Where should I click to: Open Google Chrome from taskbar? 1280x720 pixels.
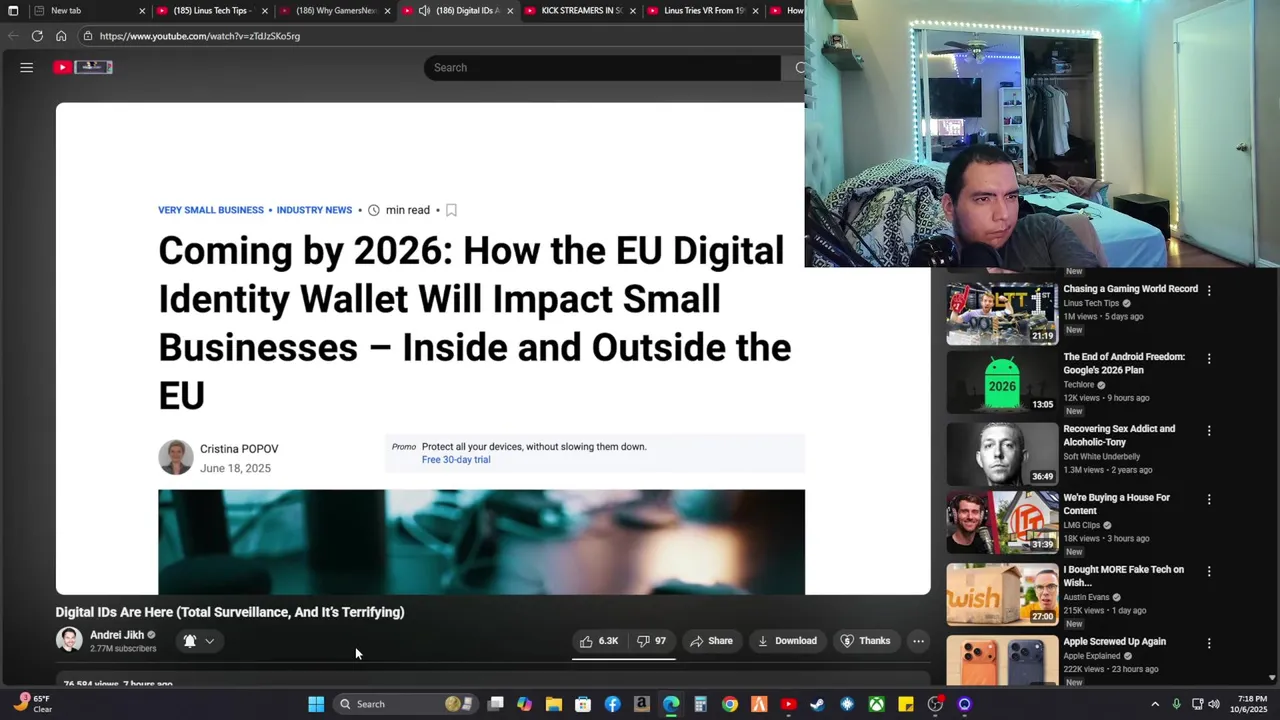[x=730, y=704]
